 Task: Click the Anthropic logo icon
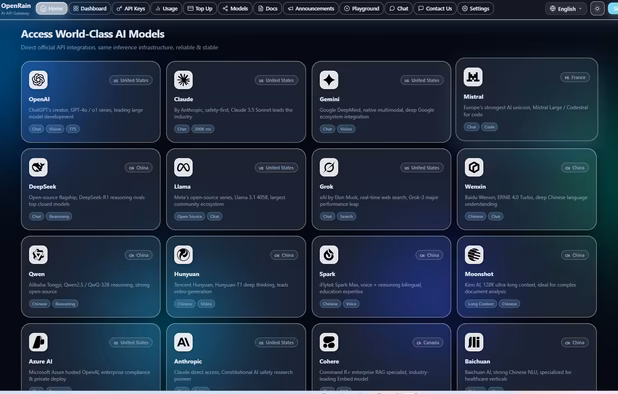pos(183,342)
